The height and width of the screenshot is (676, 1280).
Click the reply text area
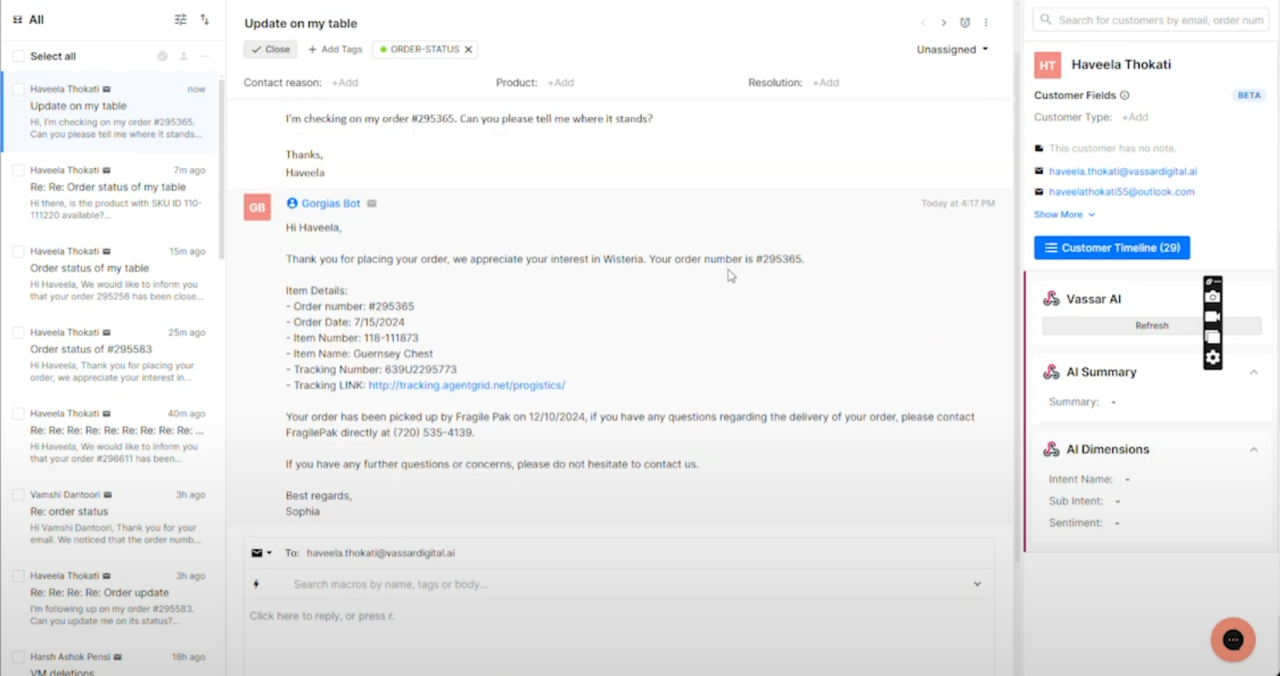pyautogui.click(x=619, y=637)
